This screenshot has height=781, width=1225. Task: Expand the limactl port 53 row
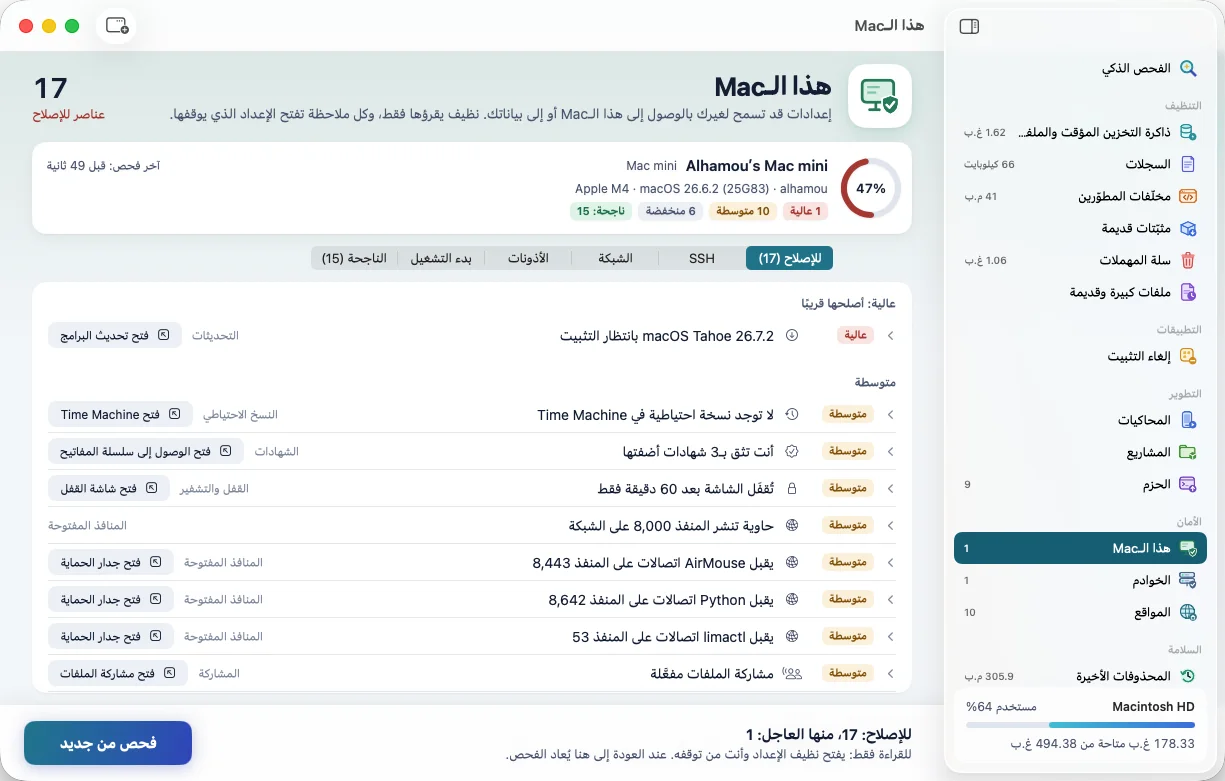pyautogui.click(x=889, y=636)
